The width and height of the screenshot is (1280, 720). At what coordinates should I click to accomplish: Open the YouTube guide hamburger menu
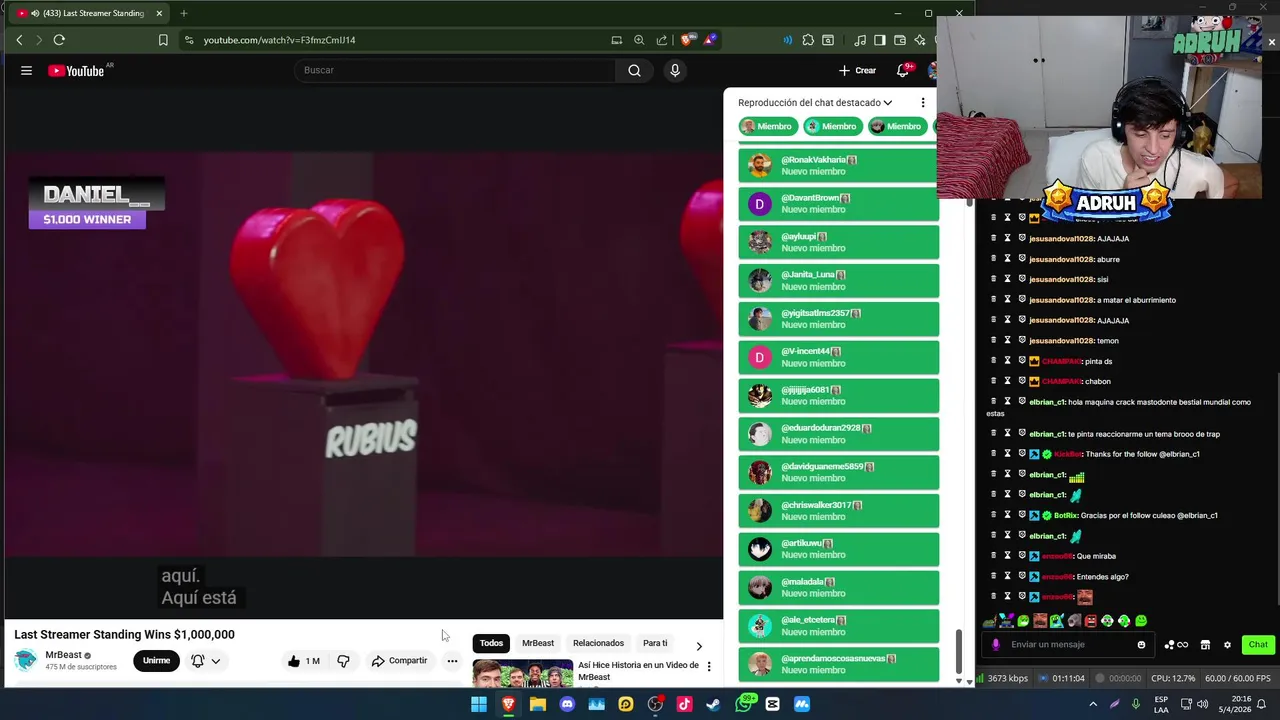(x=26, y=70)
